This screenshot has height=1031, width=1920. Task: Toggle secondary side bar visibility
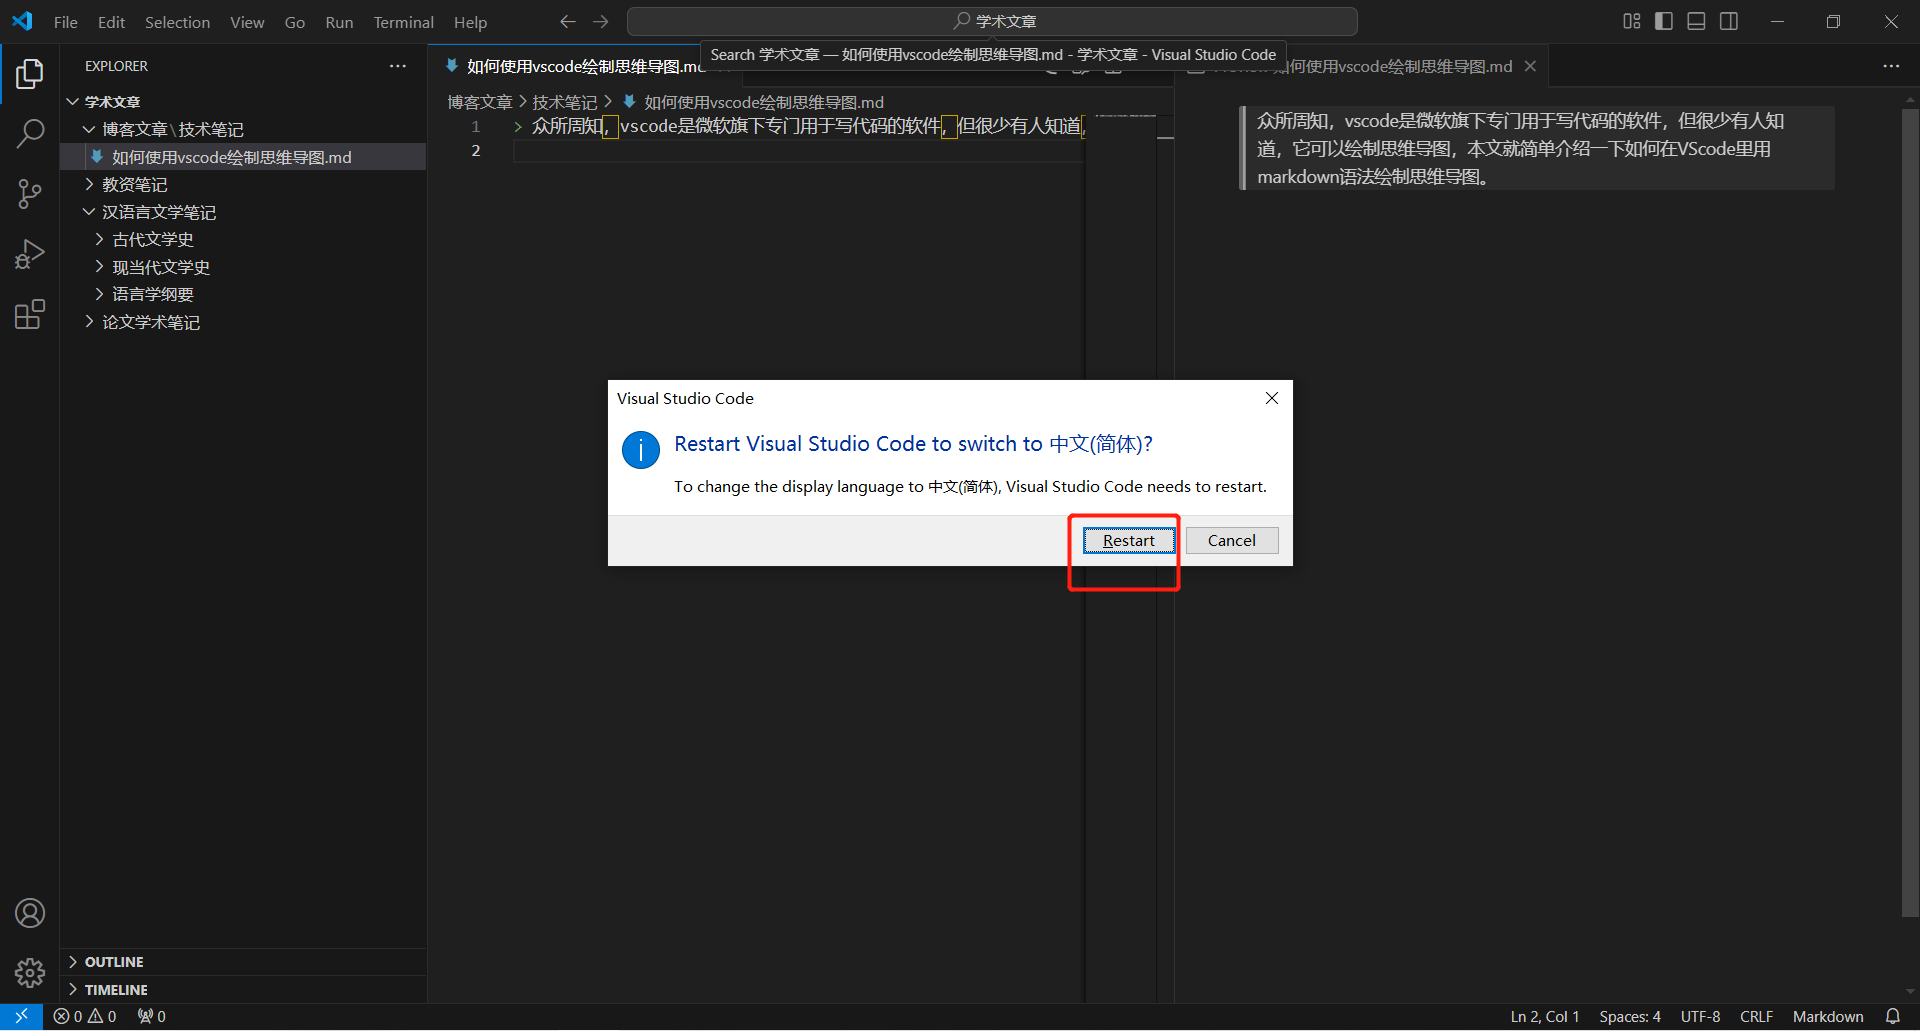pos(1729,21)
